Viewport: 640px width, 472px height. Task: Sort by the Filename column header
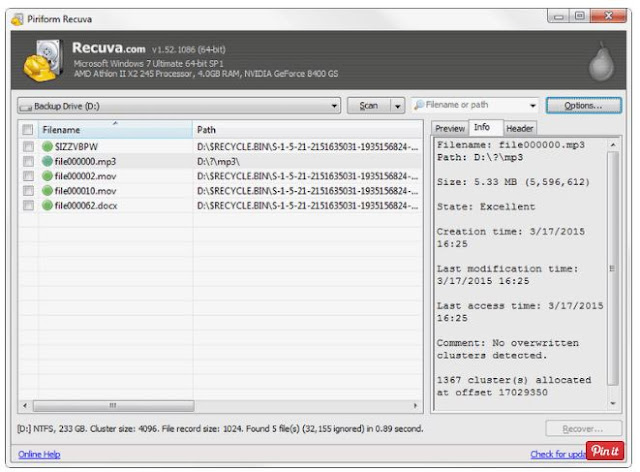pyautogui.click(x=115, y=129)
